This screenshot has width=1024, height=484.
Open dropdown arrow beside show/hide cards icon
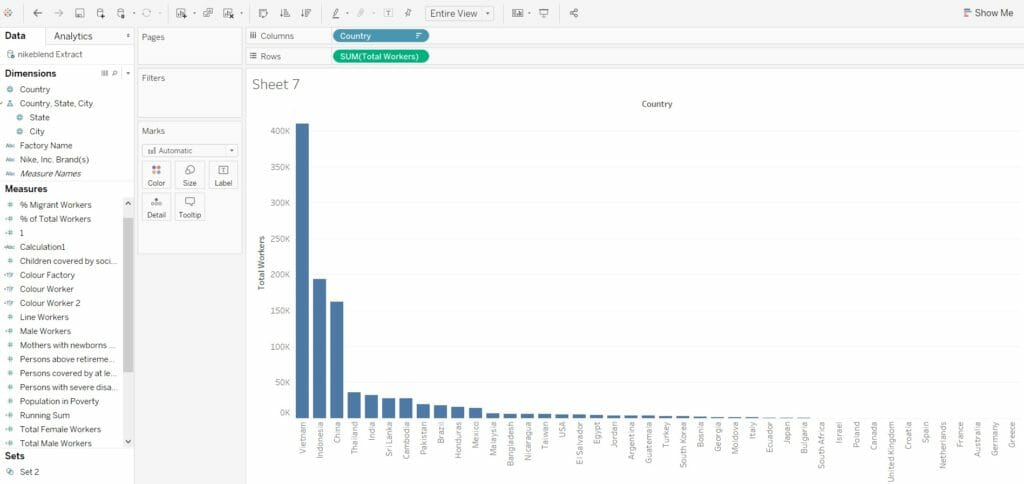point(529,13)
